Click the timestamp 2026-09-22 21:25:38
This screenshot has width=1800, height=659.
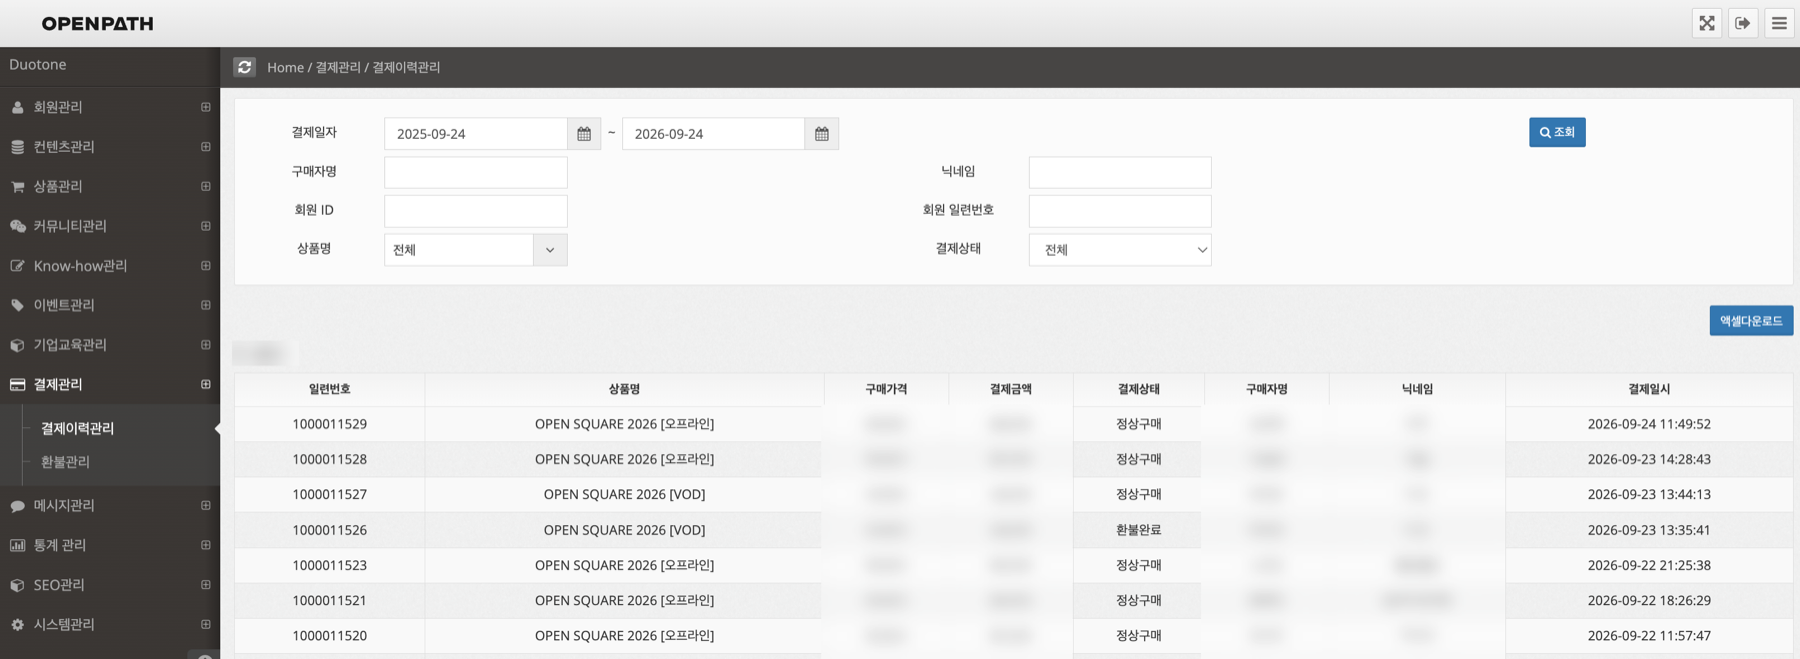(1649, 565)
